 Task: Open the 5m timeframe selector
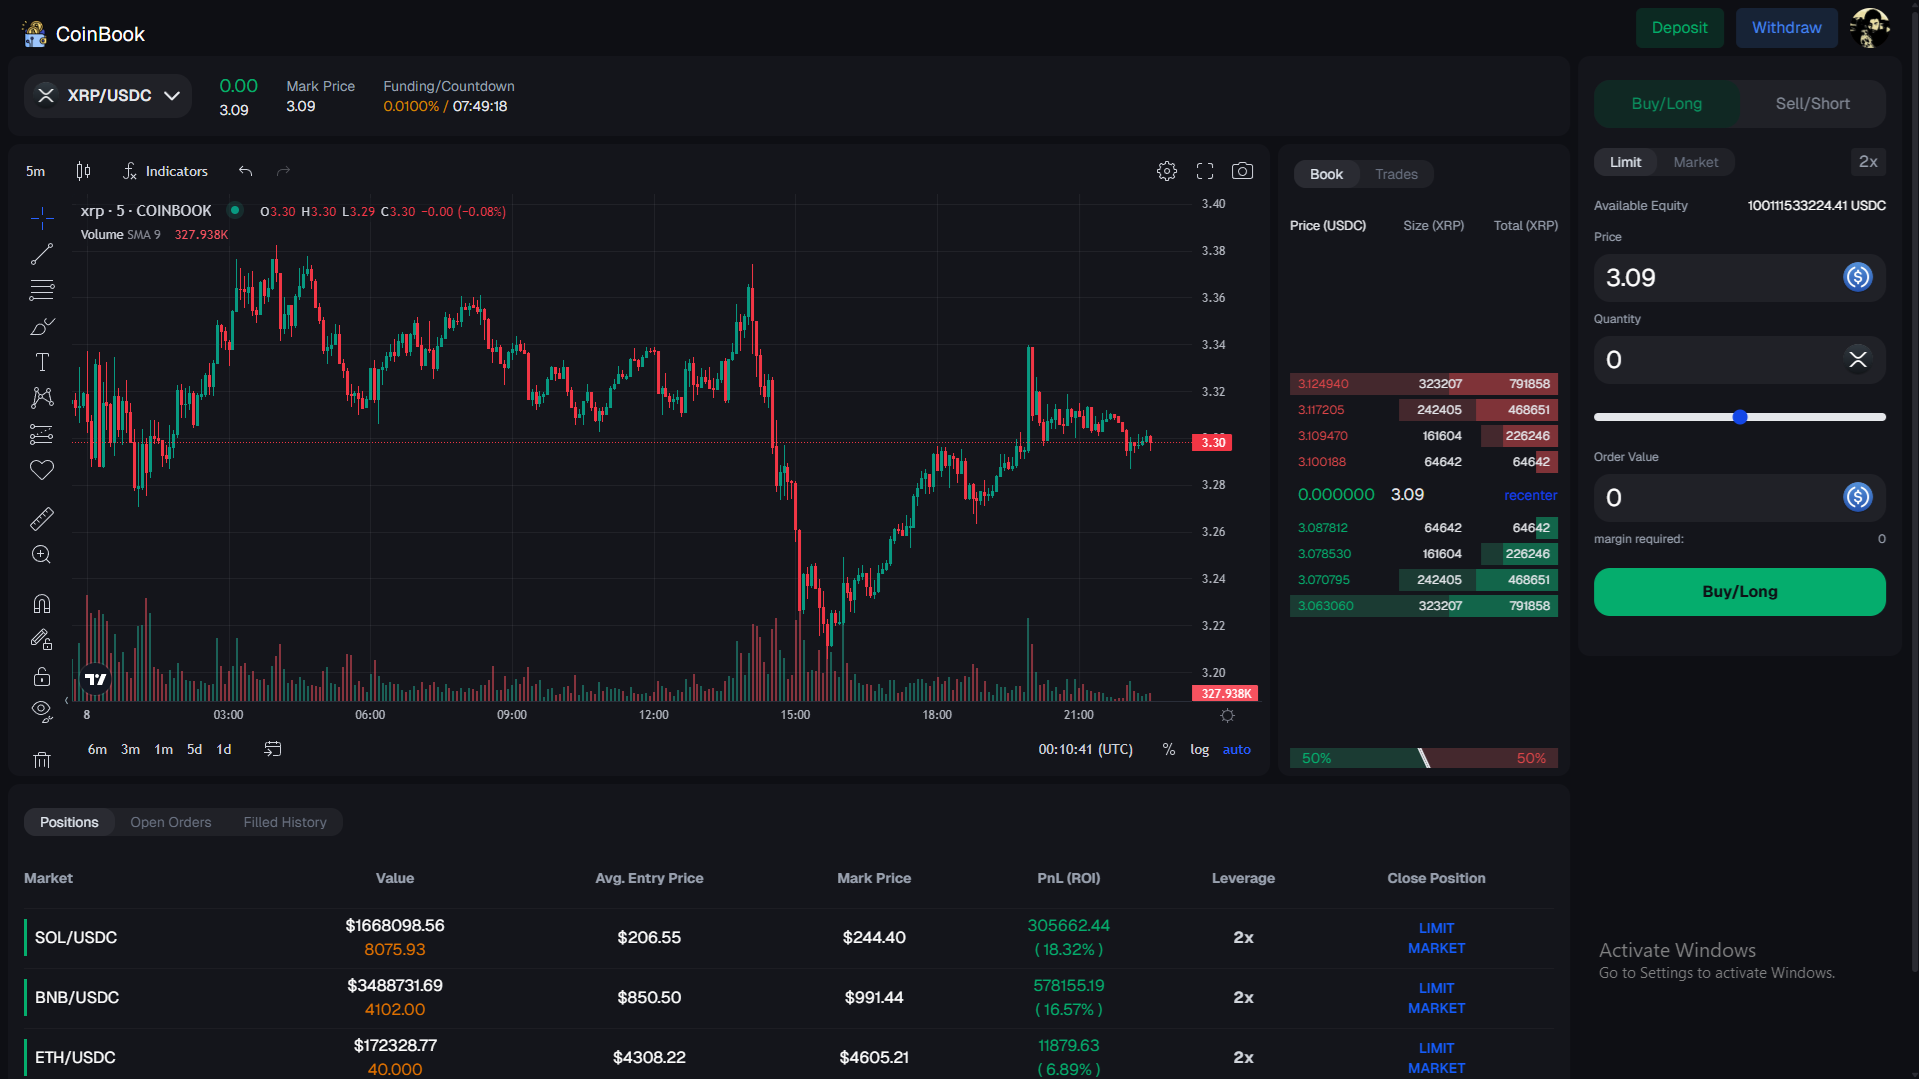[36, 171]
